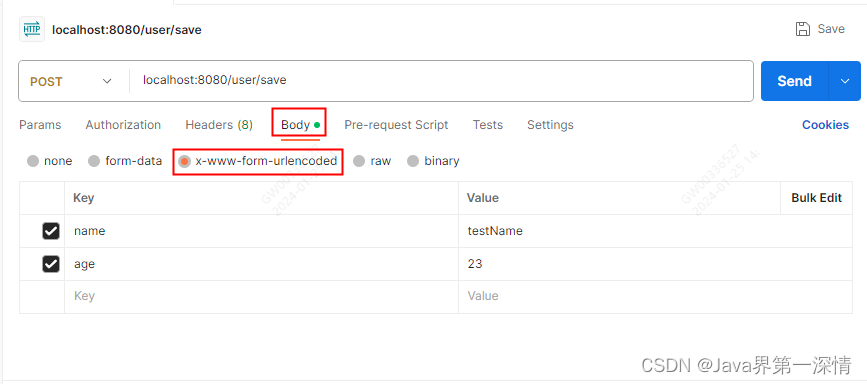Open Bulk Edit mode
This screenshot has width=867, height=384.
point(817,198)
